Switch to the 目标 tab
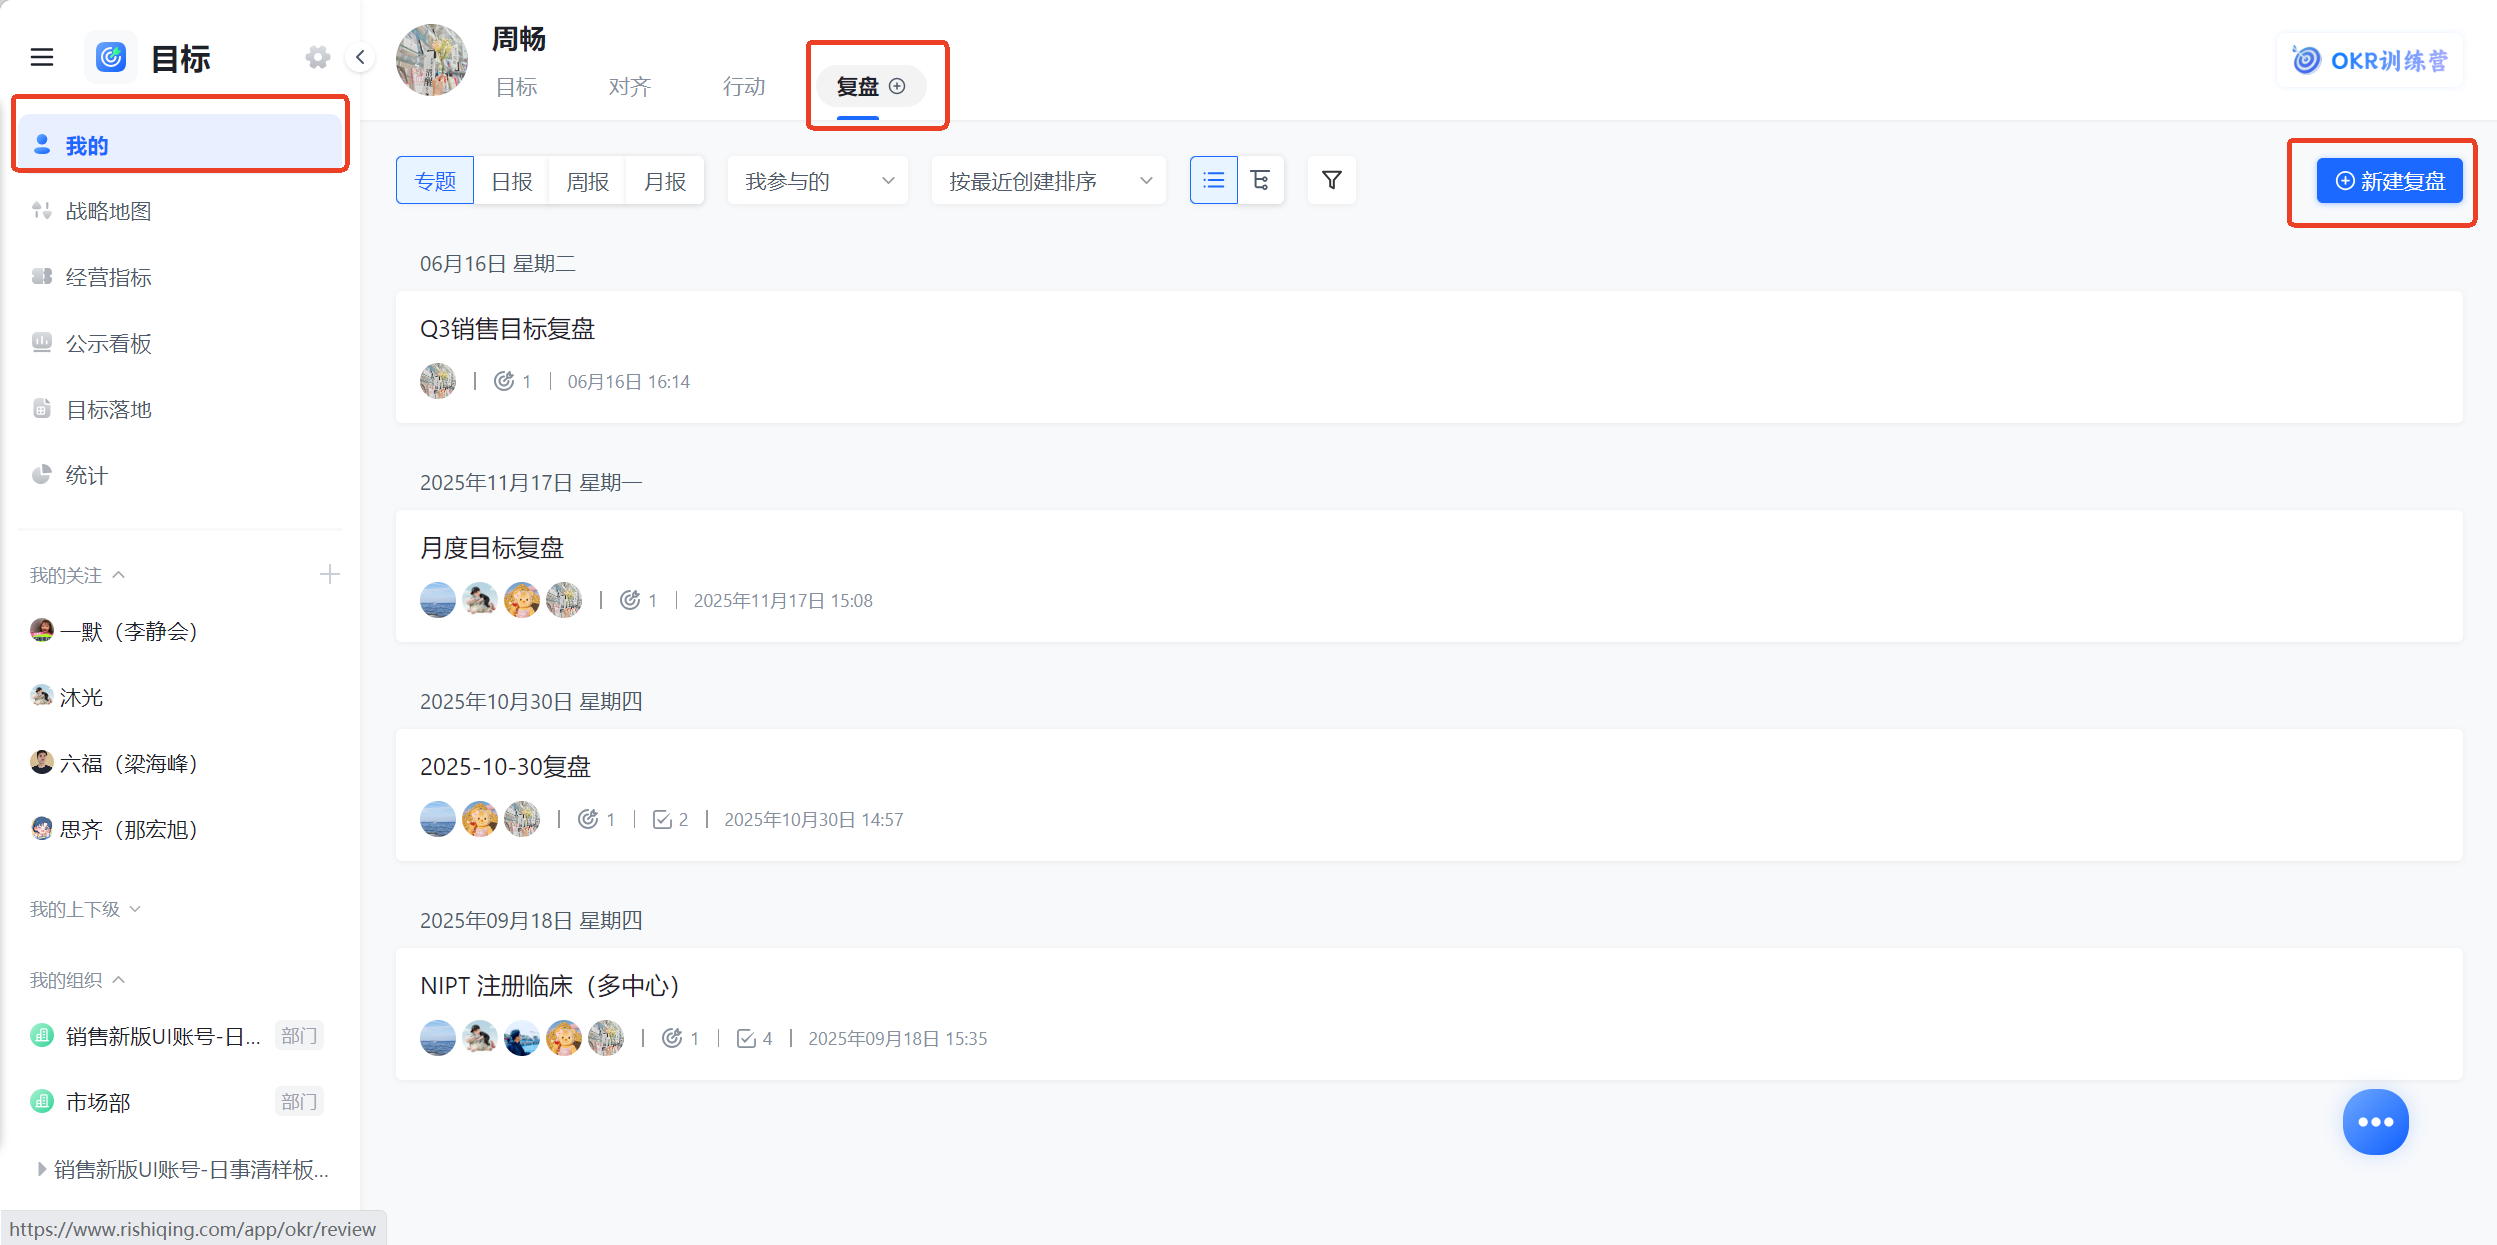2497x1245 pixels. pyautogui.click(x=517, y=87)
